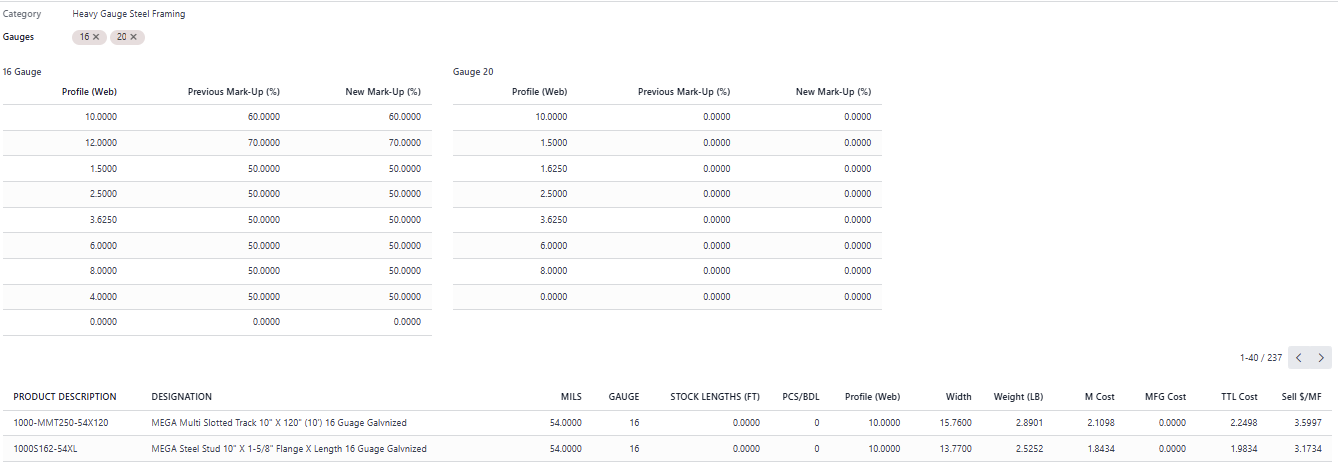Click Sell $/MF value 3.1734
The width and height of the screenshot is (1338, 464).
1307,449
